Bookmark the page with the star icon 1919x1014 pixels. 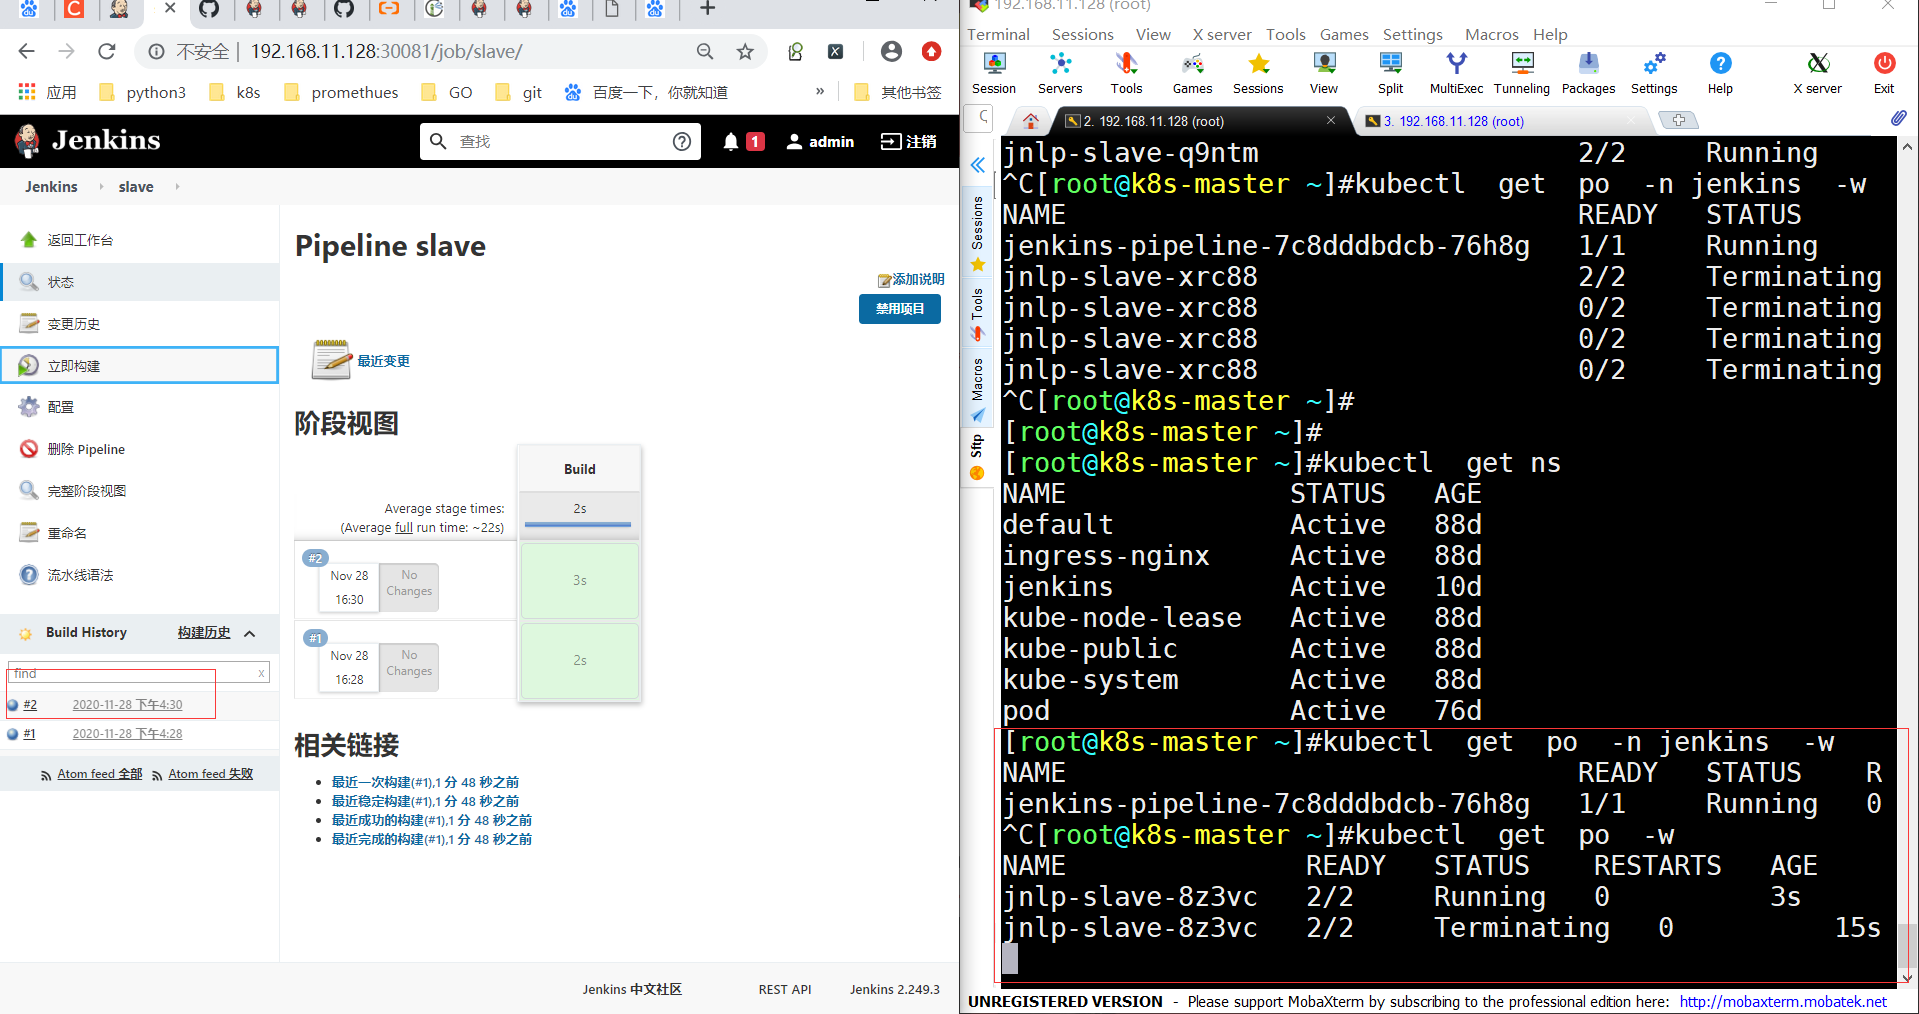click(744, 51)
